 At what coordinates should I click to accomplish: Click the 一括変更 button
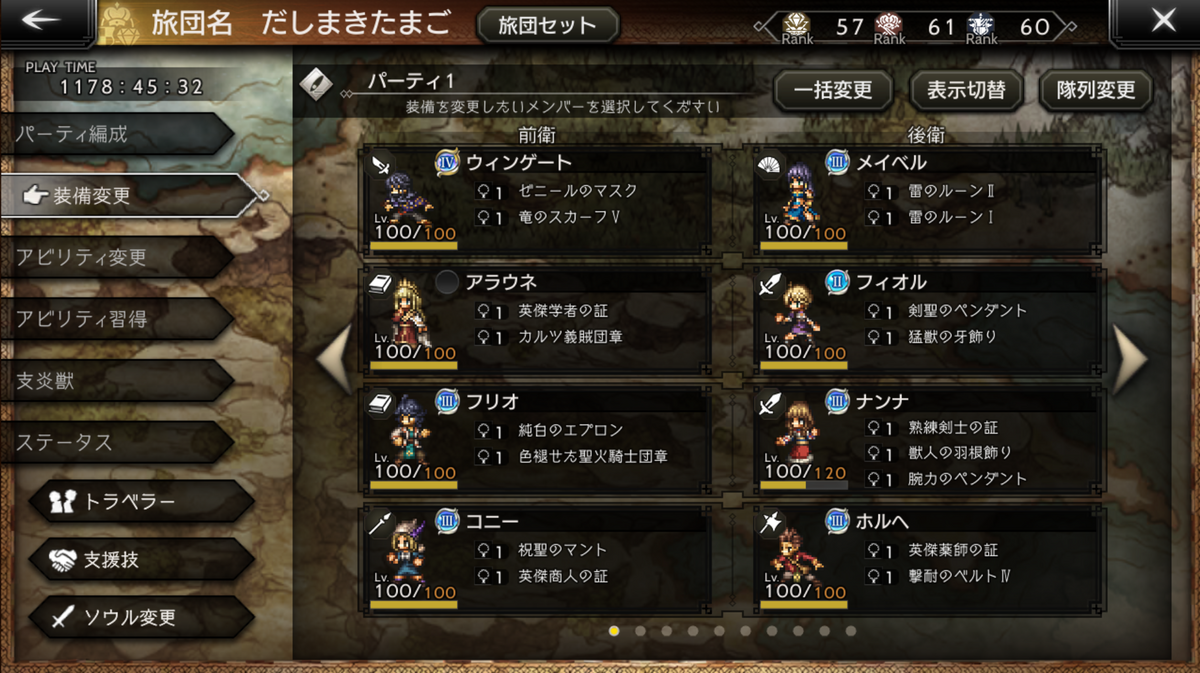tap(833, 90)
